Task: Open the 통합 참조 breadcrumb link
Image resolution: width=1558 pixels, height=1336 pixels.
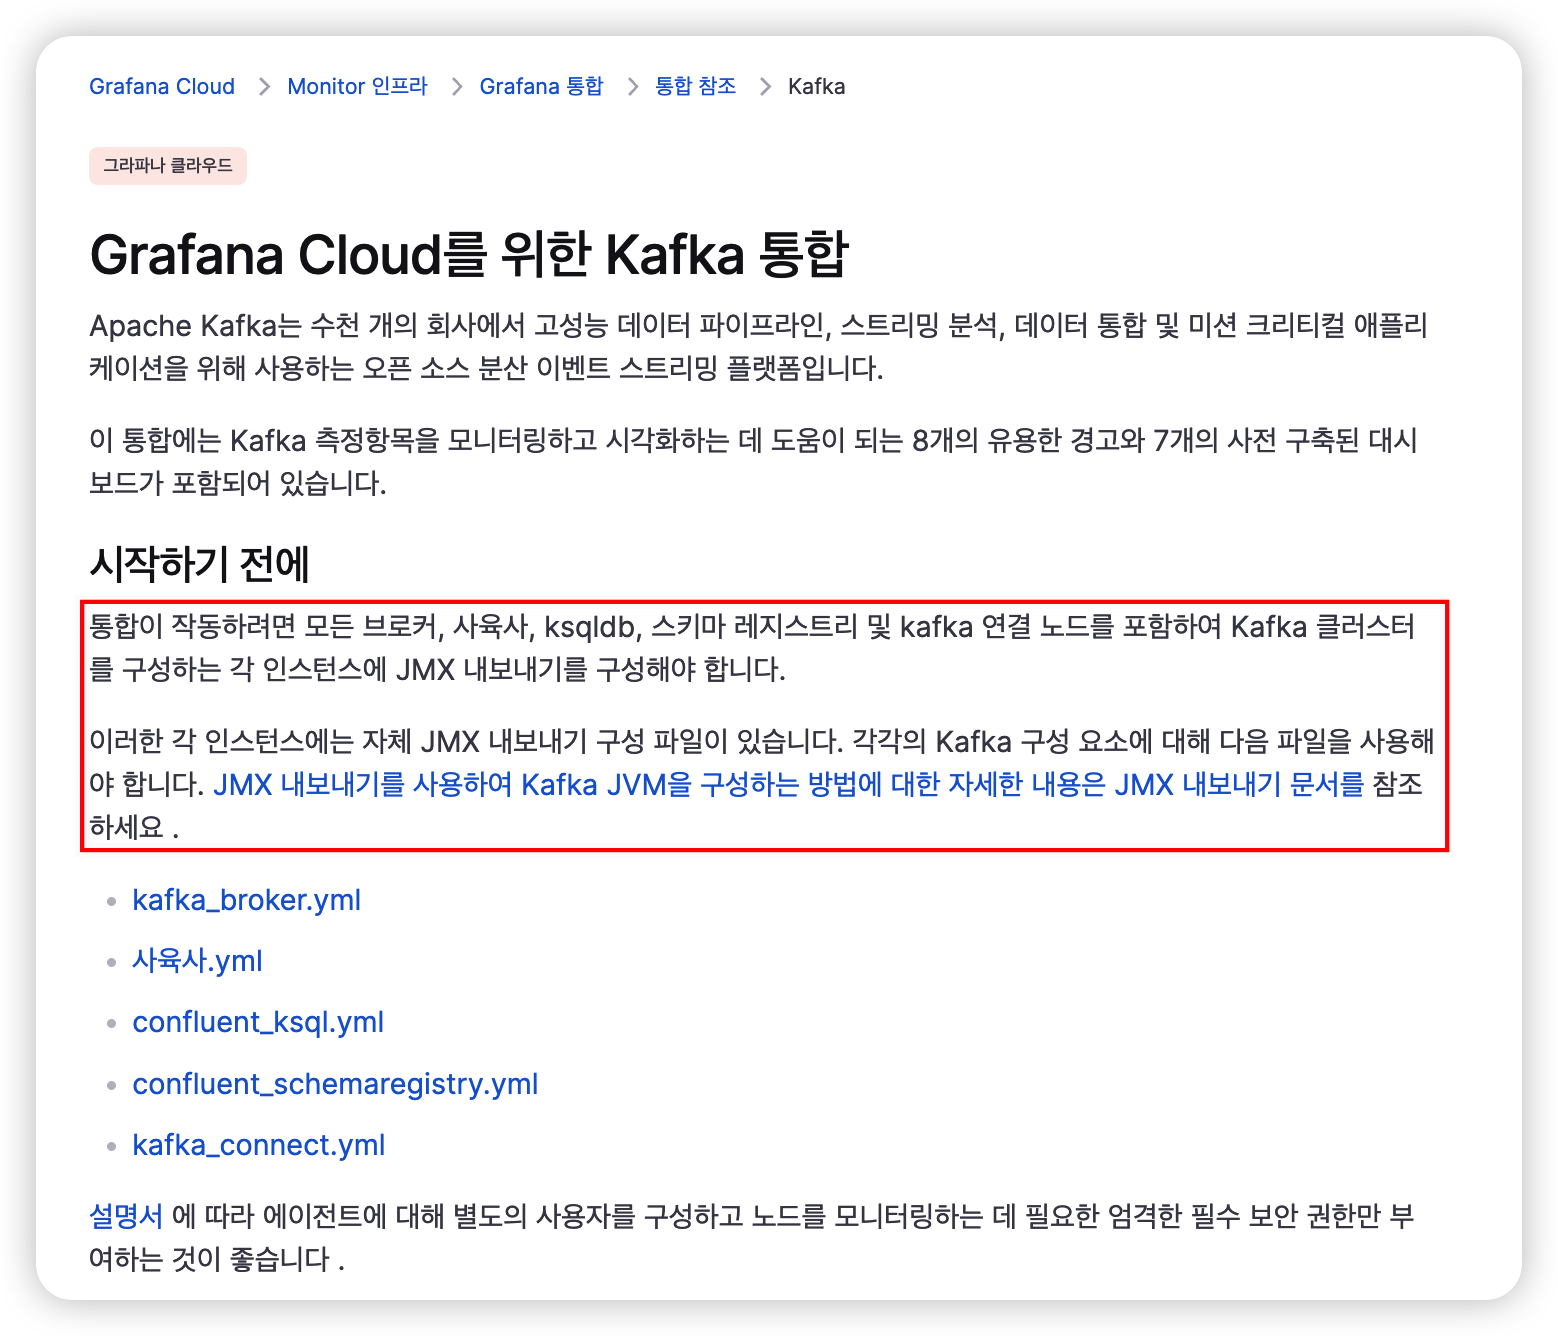Action: pos(694,86)
